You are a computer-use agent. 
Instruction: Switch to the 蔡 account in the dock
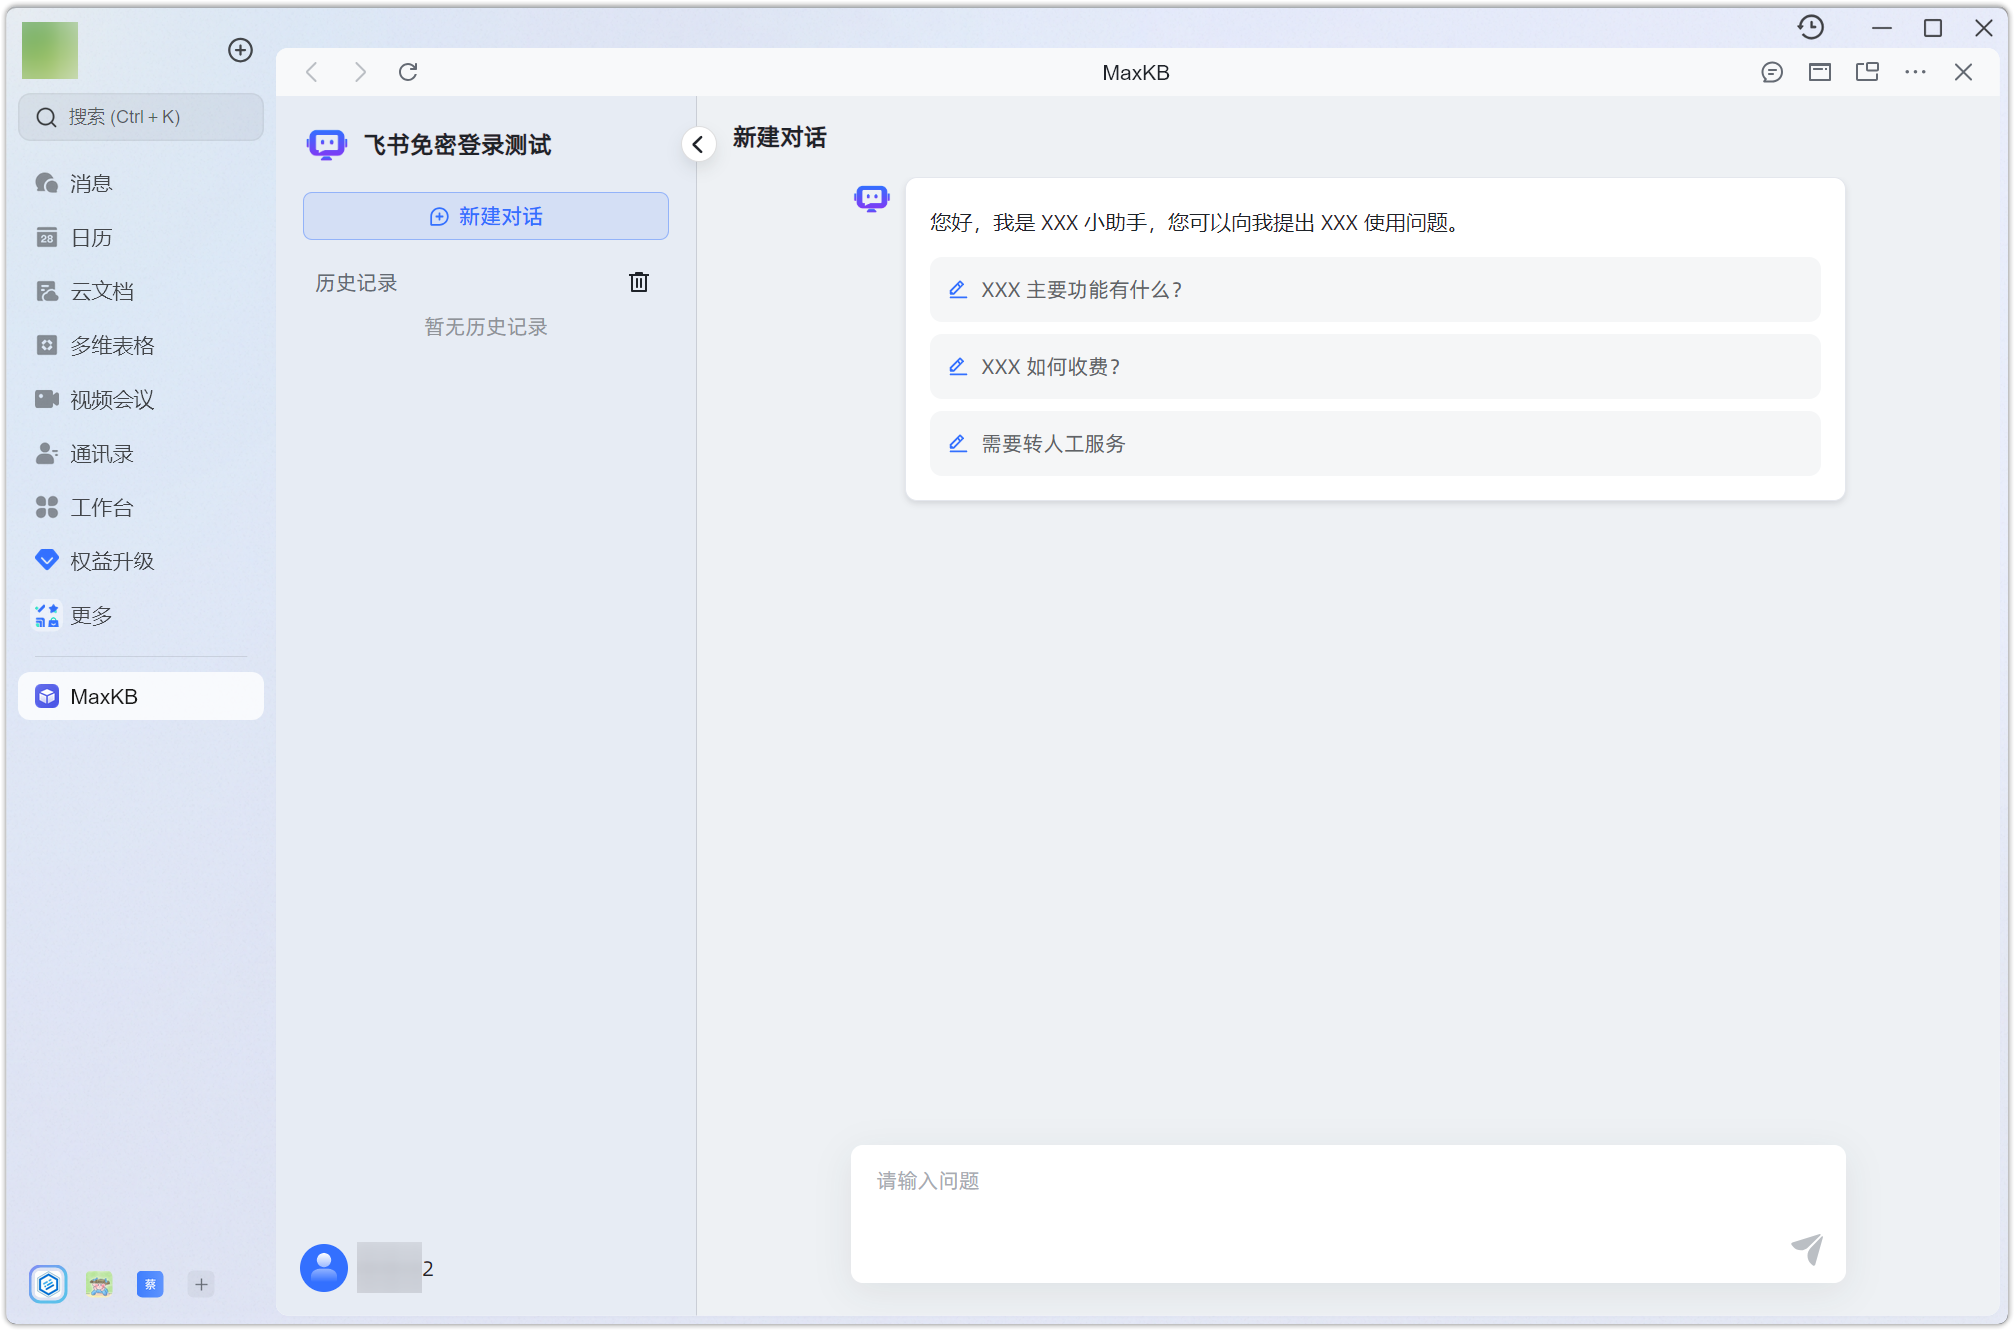pyautogui.click(x=150, y=1284)
